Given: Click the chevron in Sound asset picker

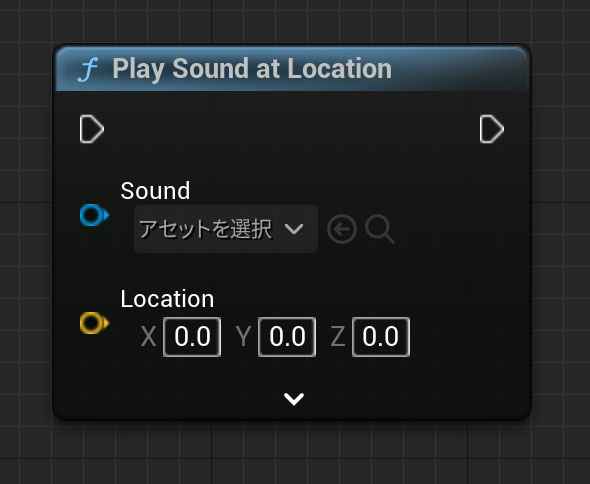Looking at the screenshot, I should point(294,228).
